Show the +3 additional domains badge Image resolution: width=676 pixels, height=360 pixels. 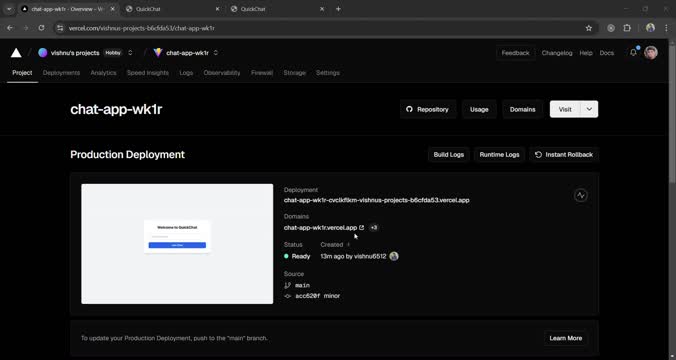tap(374, 228)
